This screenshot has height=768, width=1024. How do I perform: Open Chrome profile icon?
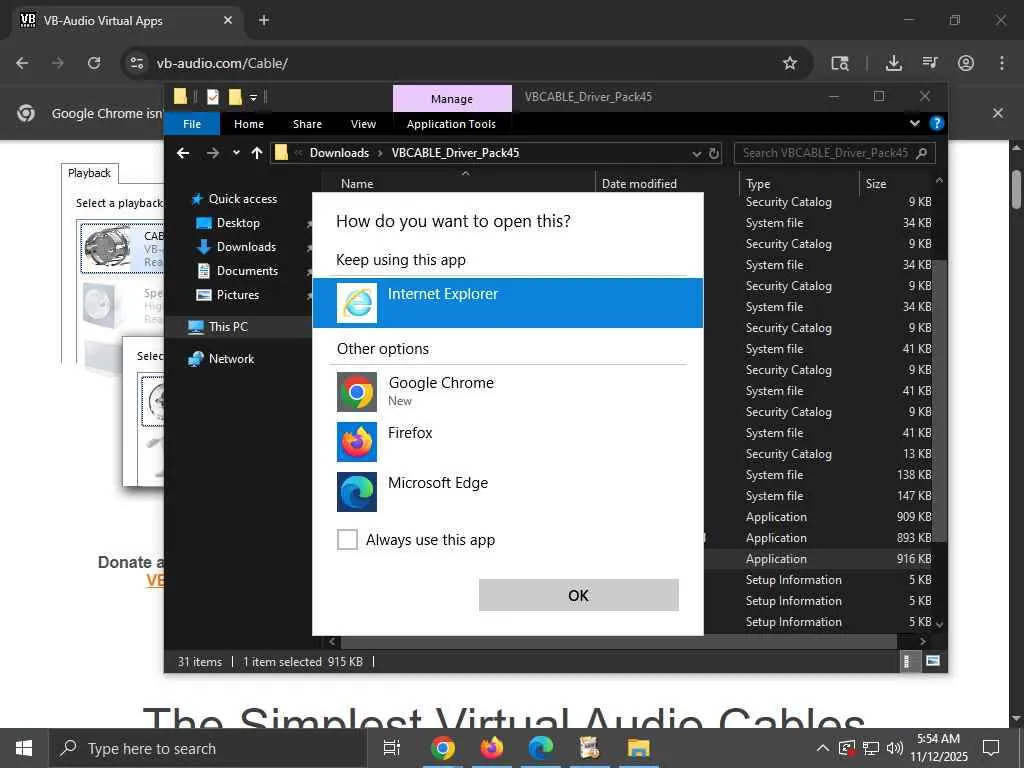click(x=966, y=63)
